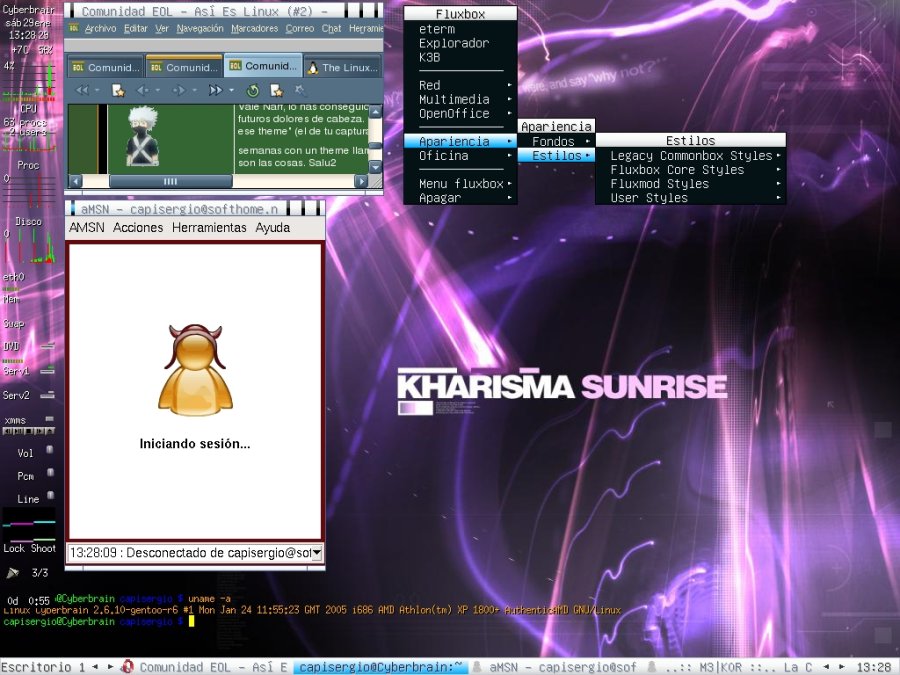
Task: Open Fondos submenu in Apariencia menu
Action: (x=556, y=141)
